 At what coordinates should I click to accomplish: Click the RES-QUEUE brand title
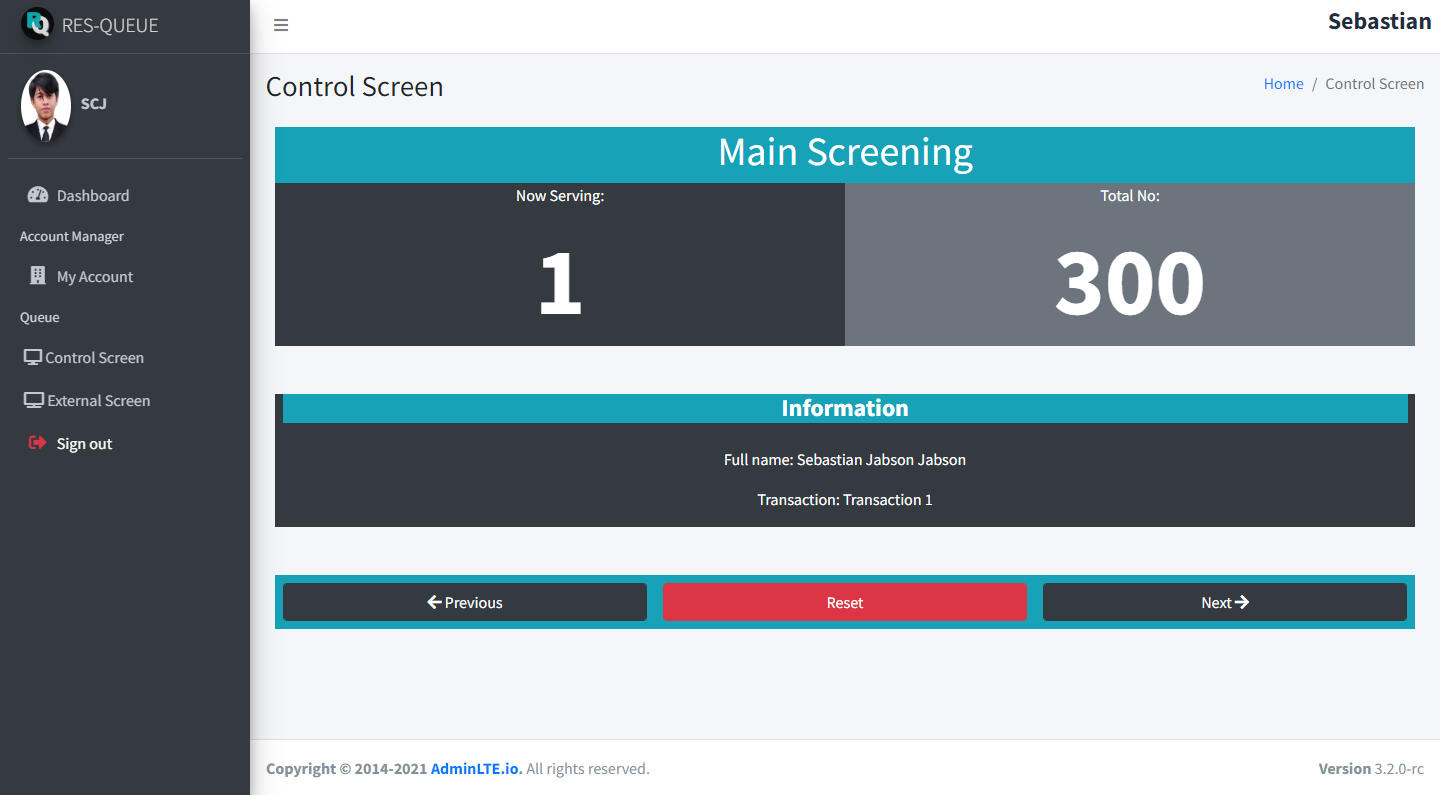tap(110, 25)
